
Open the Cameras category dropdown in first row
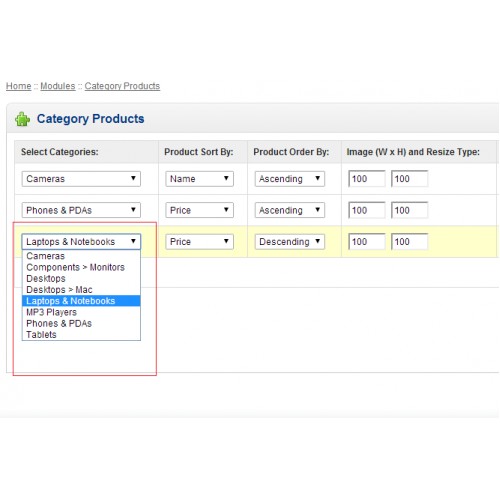pos(81,179)
